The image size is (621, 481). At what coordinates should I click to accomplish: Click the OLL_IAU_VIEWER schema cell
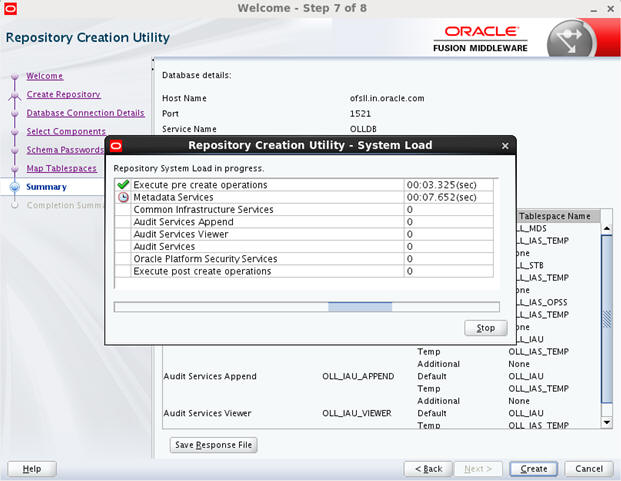click(x=357, y=413)
